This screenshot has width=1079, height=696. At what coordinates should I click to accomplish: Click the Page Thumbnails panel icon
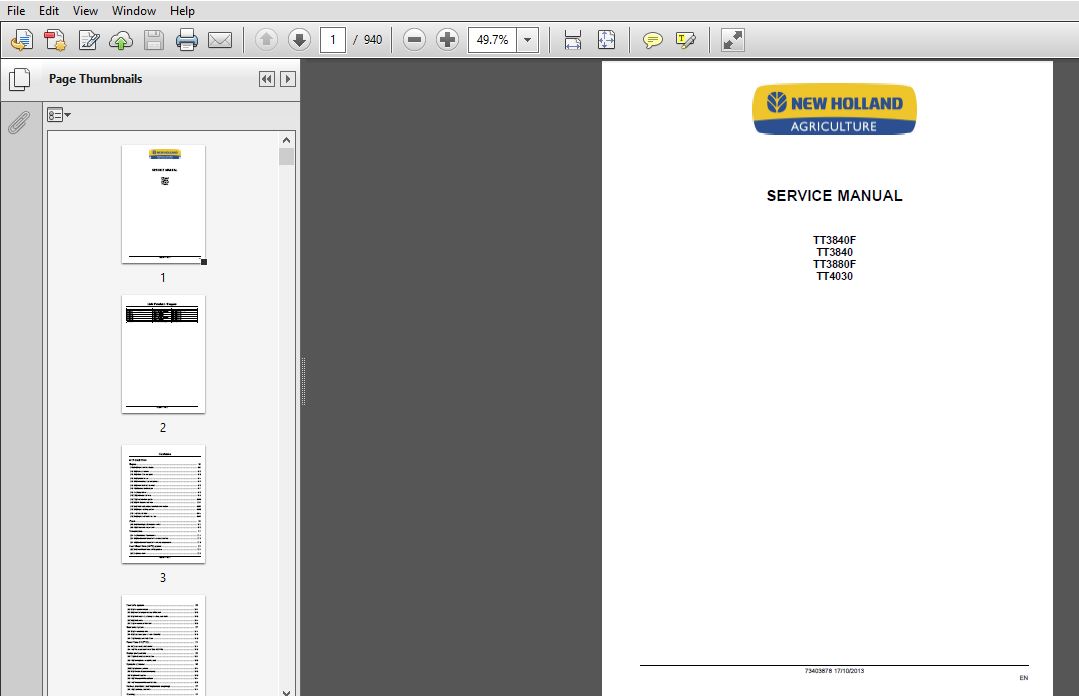(x=20, y=79)
